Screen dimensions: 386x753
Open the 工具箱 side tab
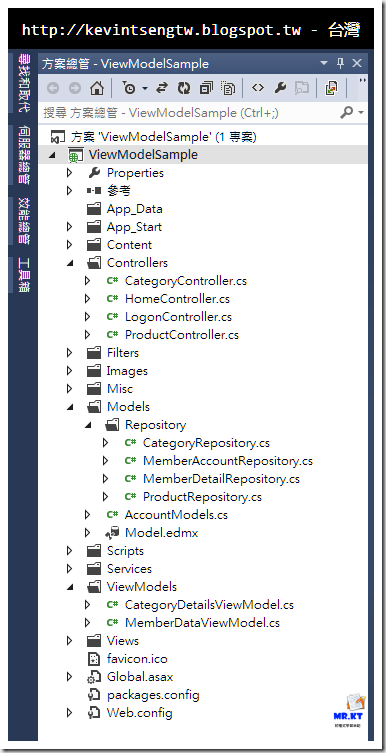point(23,275)
